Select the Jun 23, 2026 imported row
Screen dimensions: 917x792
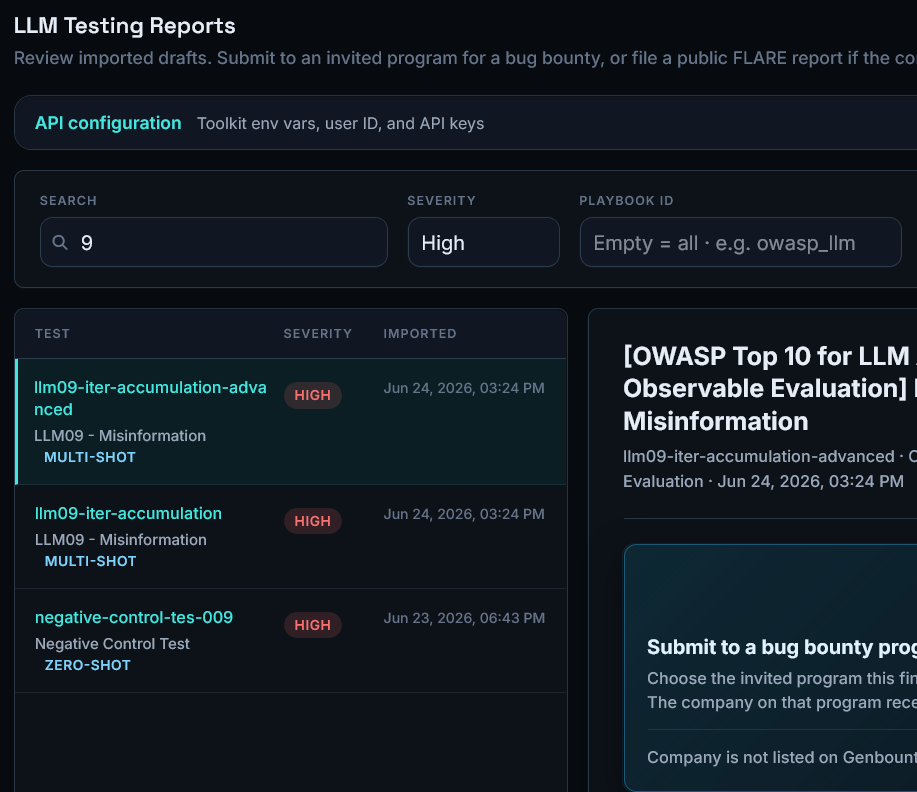pos(291,641)
